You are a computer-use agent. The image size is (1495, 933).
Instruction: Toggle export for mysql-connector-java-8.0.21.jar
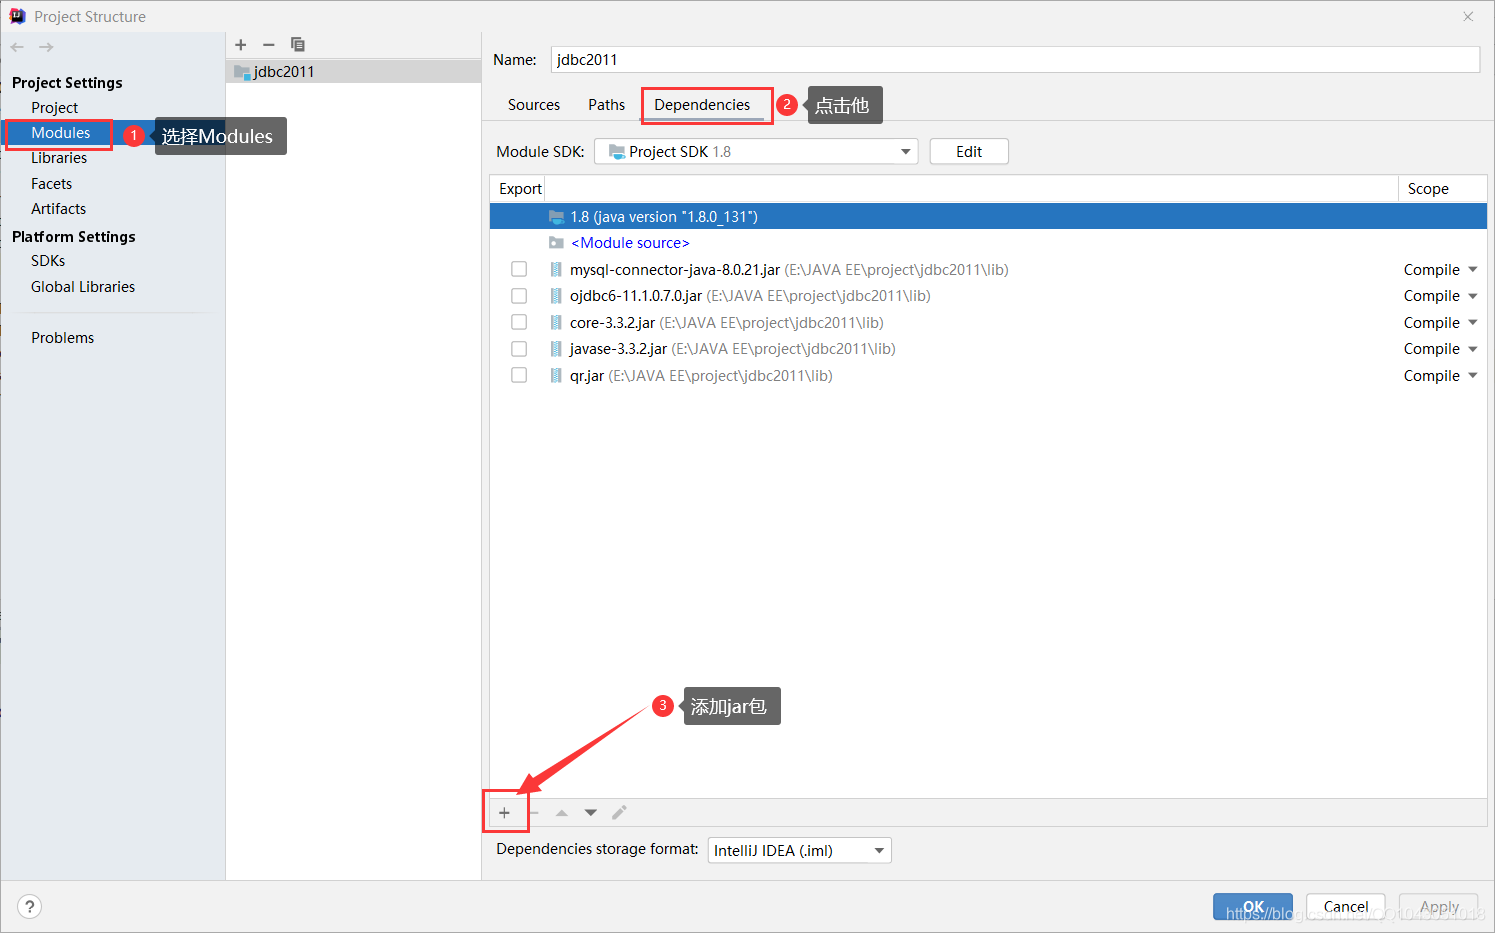pyautogui.click(x=519, y=269)
